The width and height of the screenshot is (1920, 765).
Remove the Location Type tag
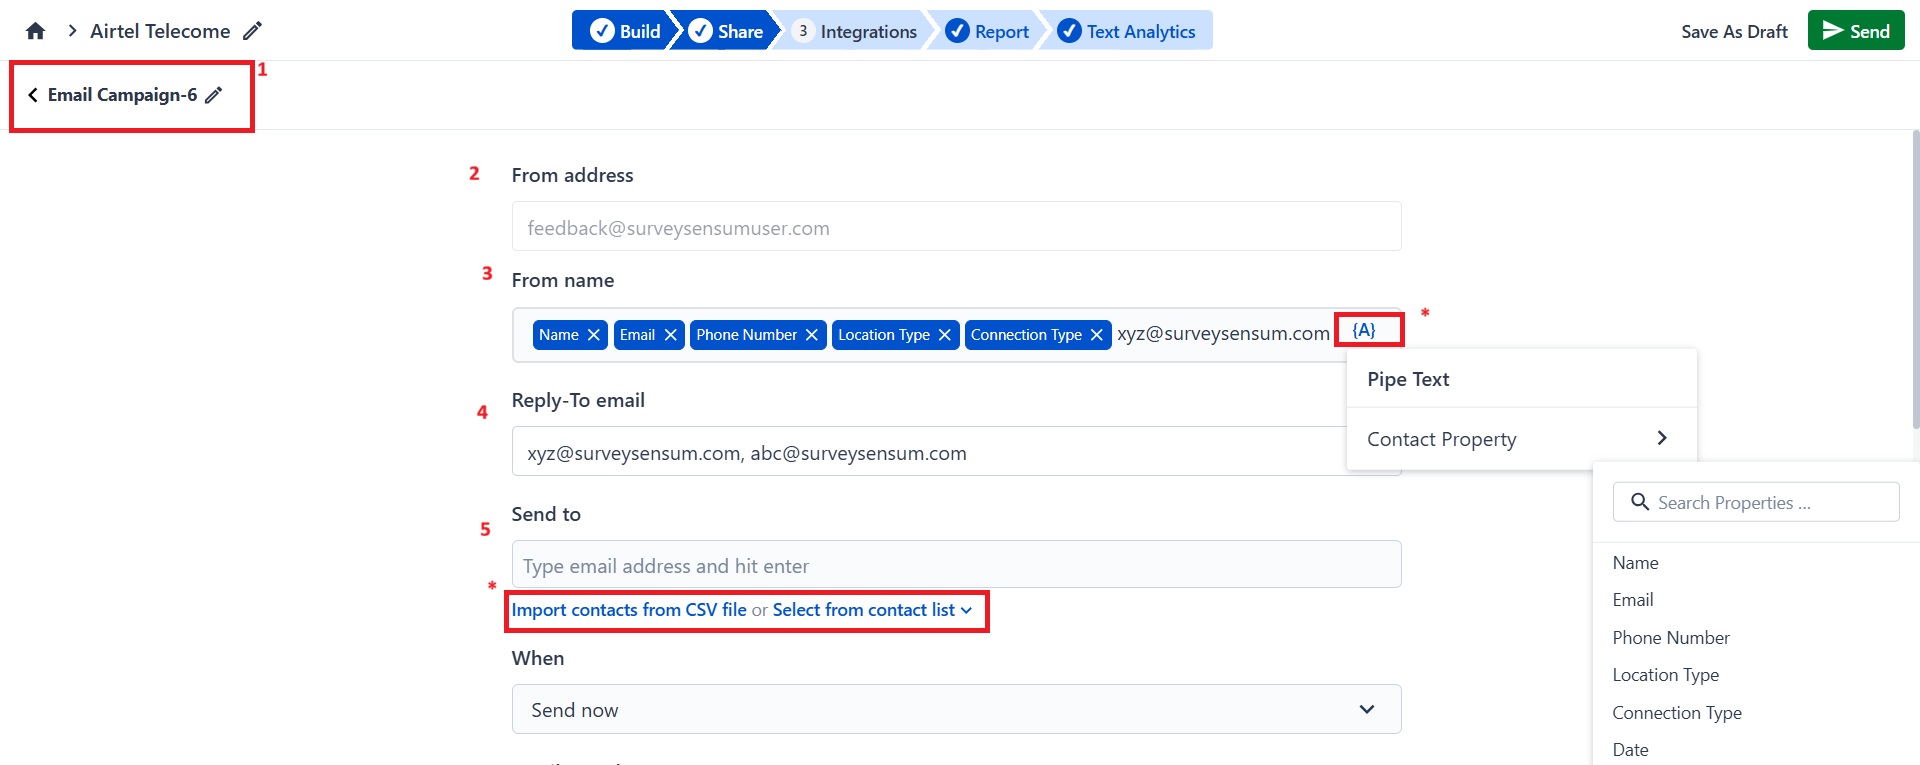pyautogui.click(x=945, y=335)
